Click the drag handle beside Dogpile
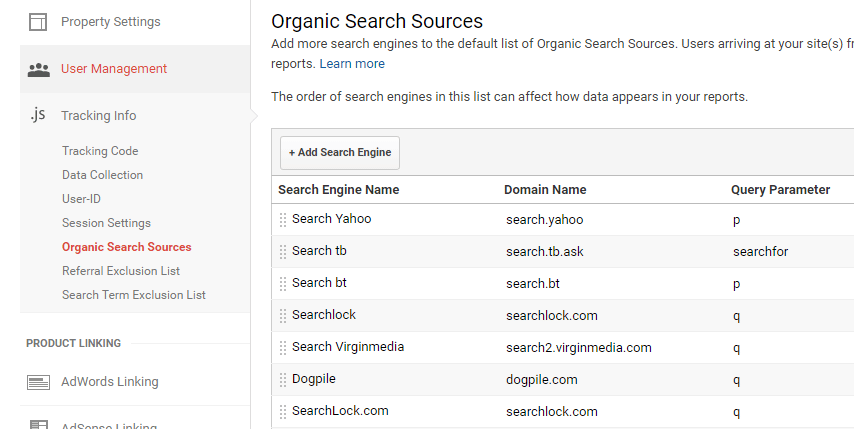This screenshot has width=854, height=429. point(283,379)
